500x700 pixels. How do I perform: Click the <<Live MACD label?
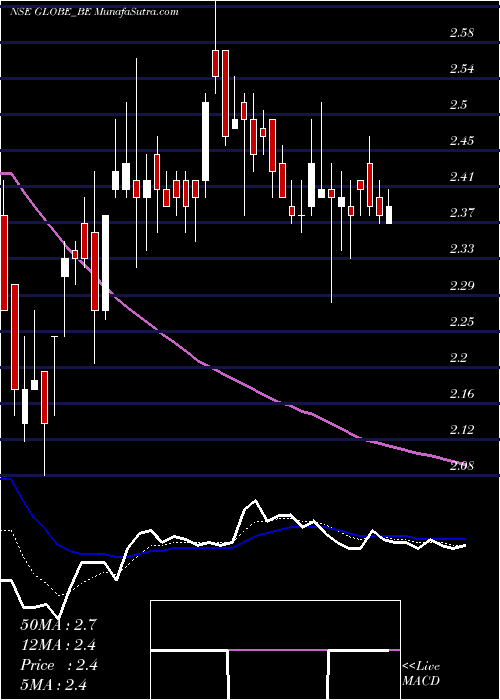pos(421,674)
